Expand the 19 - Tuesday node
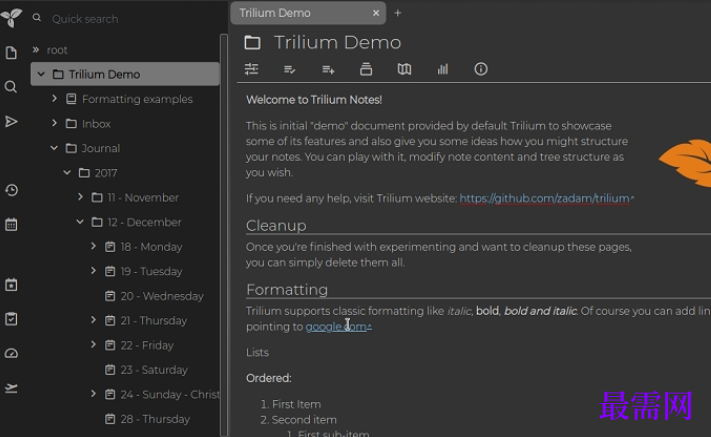The height and width of the screenshot is (437, 711). pyautogui.click(x=93, y=271)
